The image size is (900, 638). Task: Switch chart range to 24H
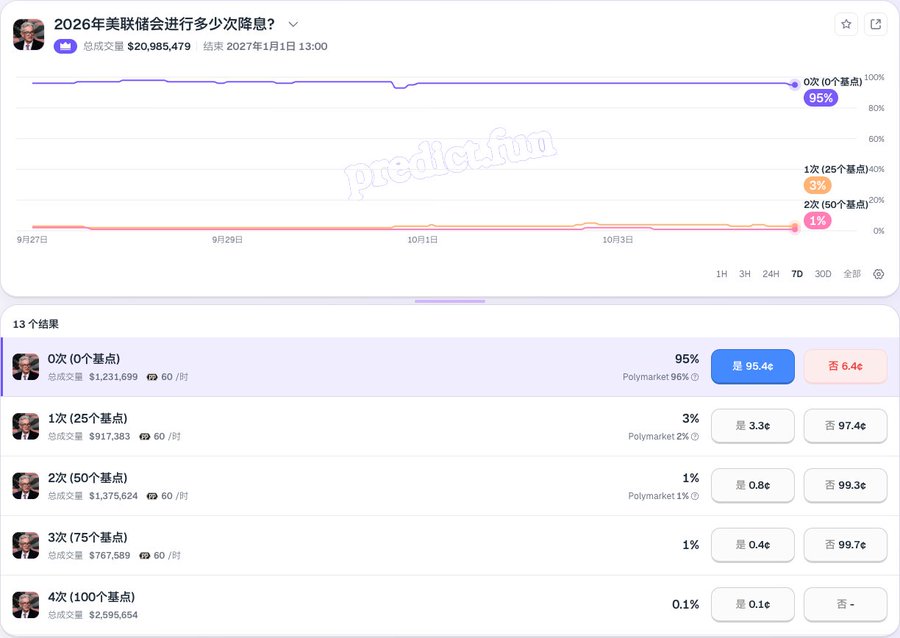point(771,274)
